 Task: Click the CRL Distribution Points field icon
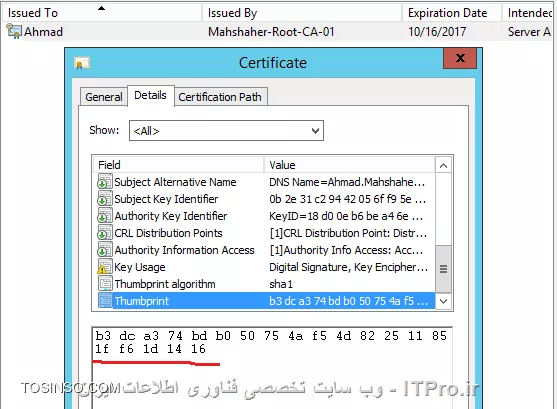coord(104,233)
